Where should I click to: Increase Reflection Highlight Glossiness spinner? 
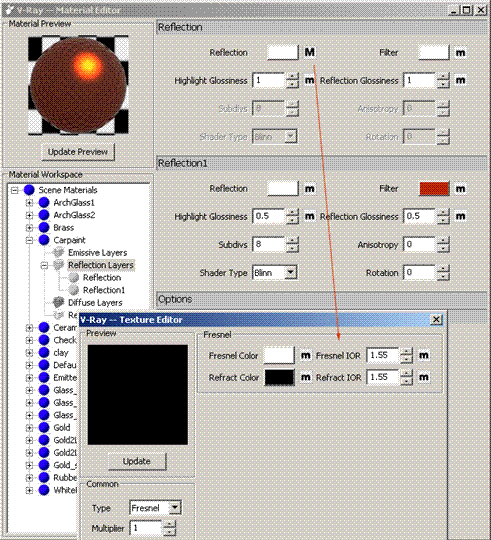pos(292,77)
